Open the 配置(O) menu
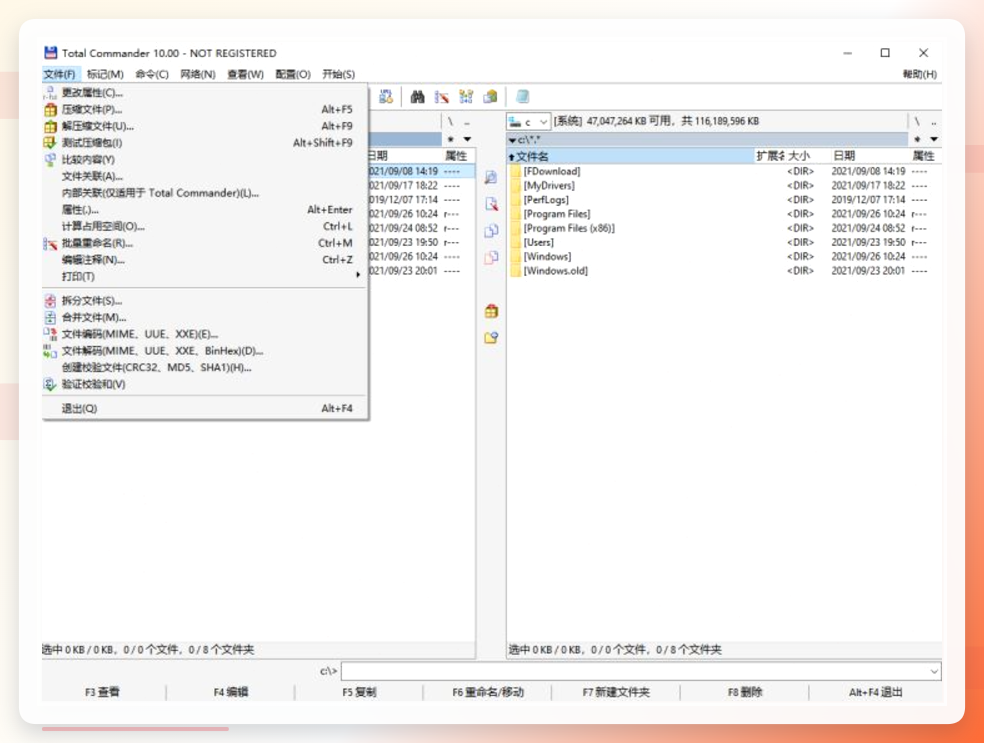The height and width of the screenshot is (743, 984). pyautogui.click(x=293, y=74)
